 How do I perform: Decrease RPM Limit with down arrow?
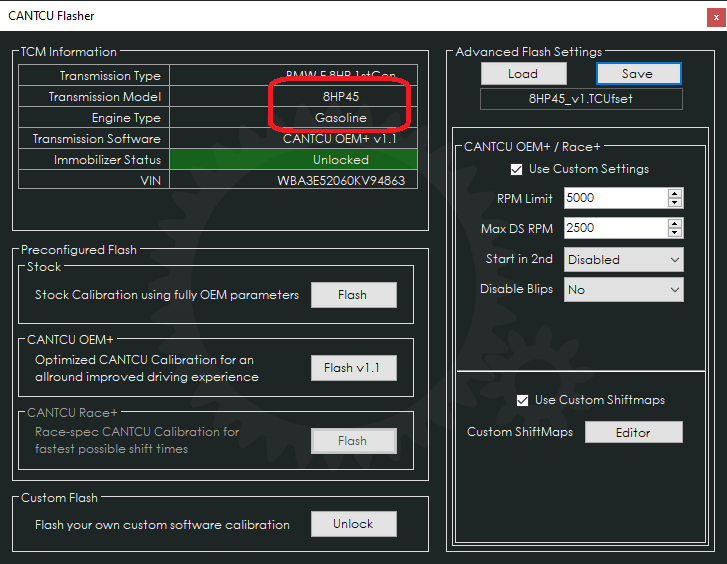[x=675, y=203]
